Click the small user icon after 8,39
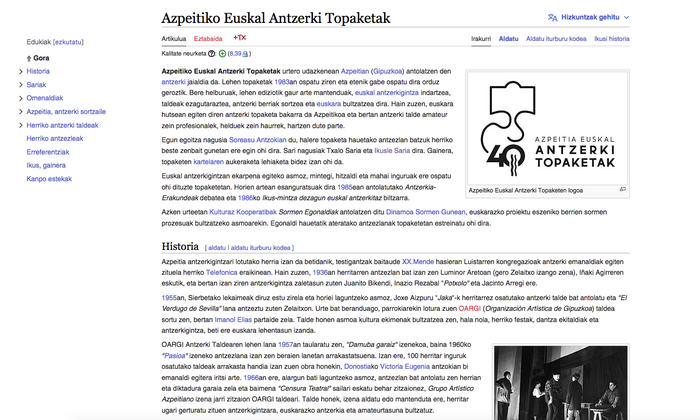 pos(245,54)
